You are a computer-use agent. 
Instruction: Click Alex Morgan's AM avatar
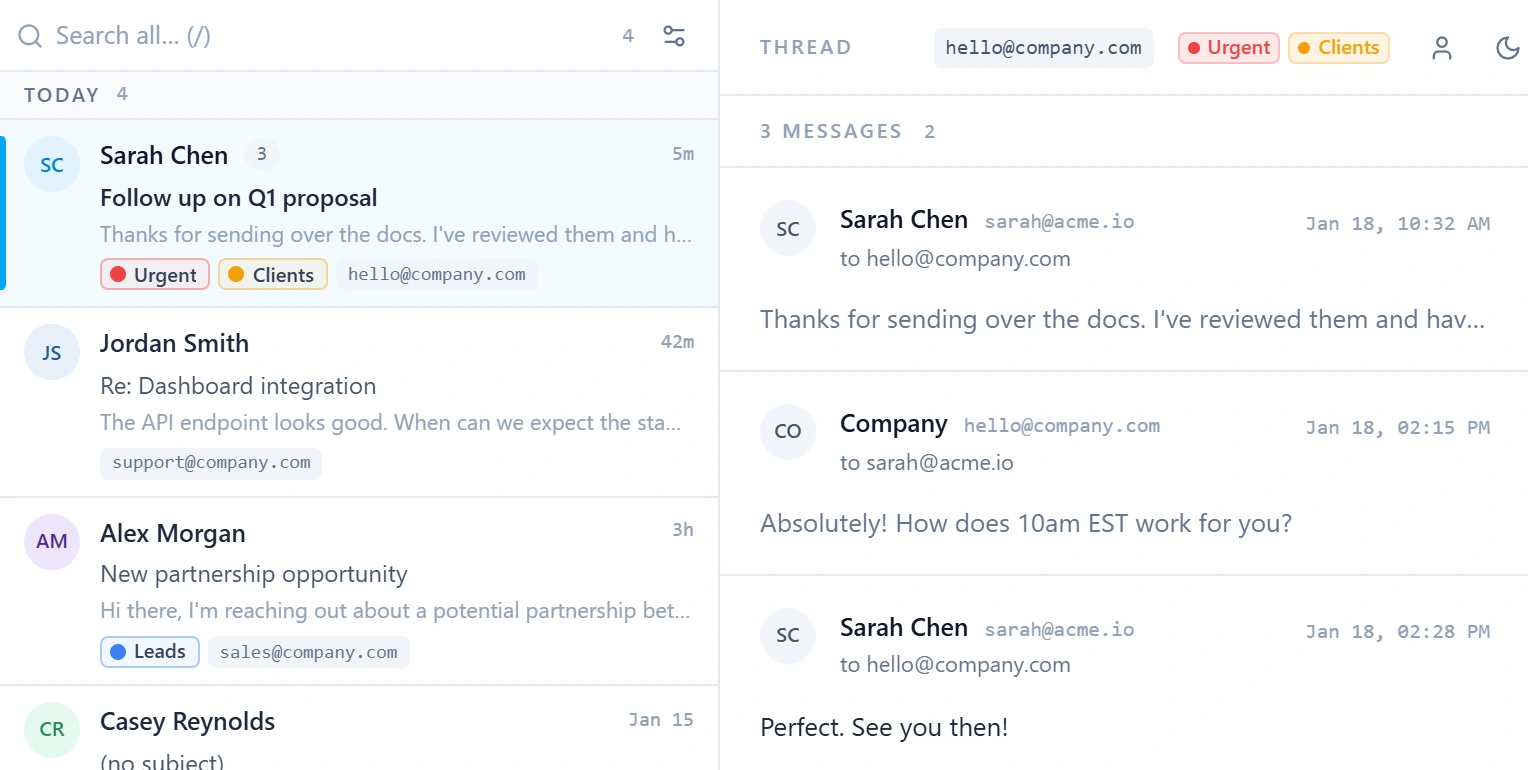point(52,542)
